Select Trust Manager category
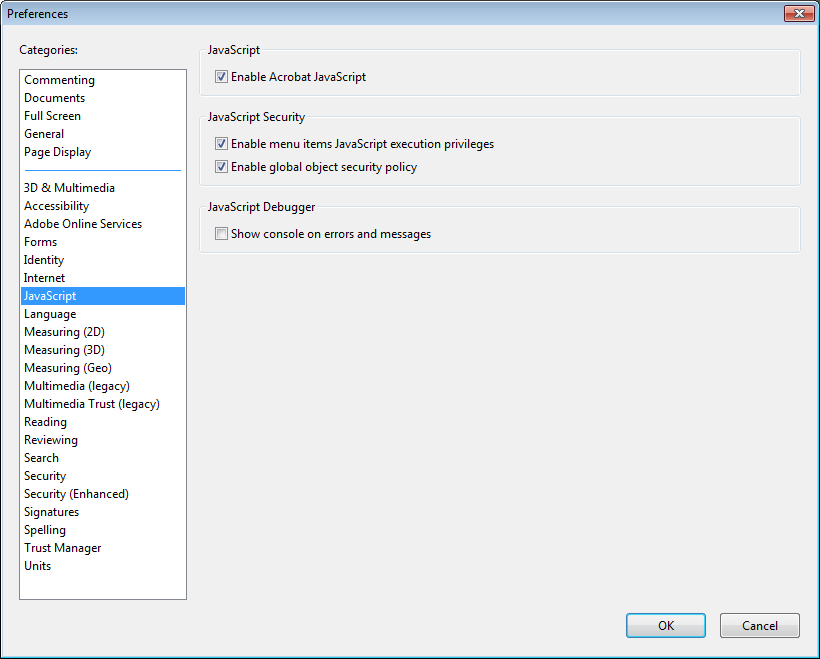The width and height of the screenshot is (820, 659). (x=103, y=548)
